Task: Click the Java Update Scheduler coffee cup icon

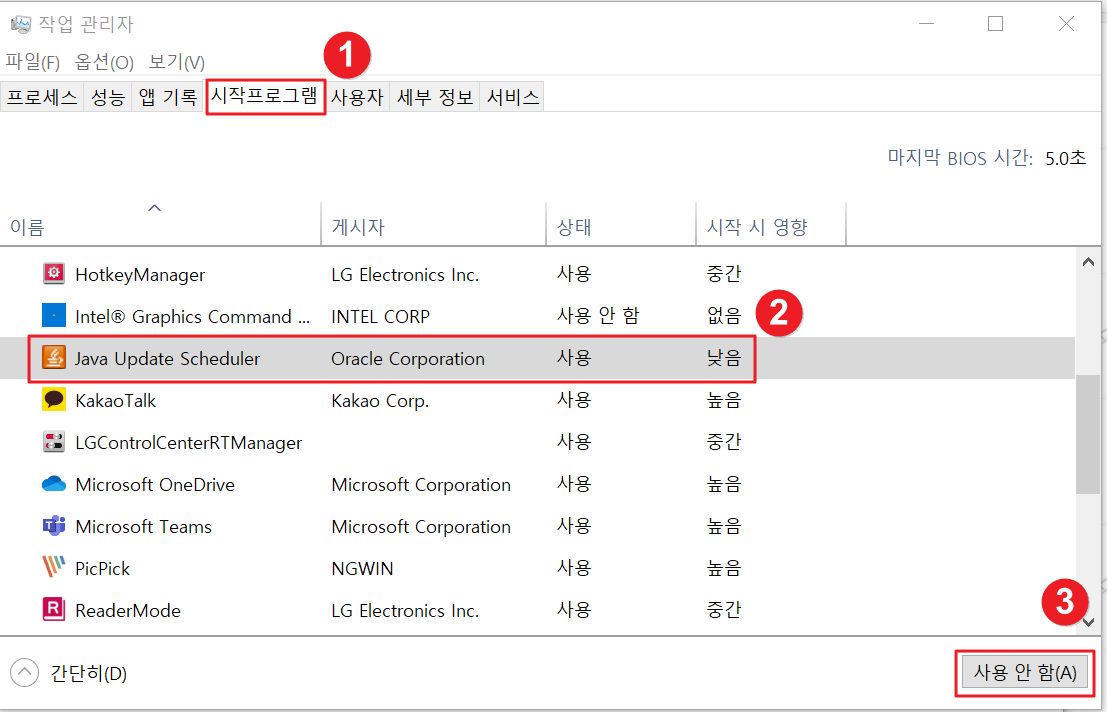Action: [54, 358]
